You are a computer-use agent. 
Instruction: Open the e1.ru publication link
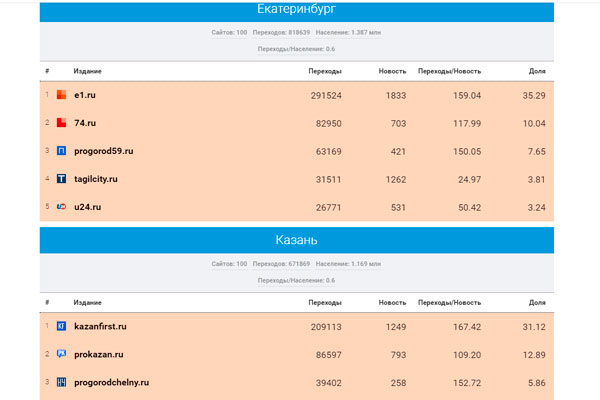click(85, 95)
